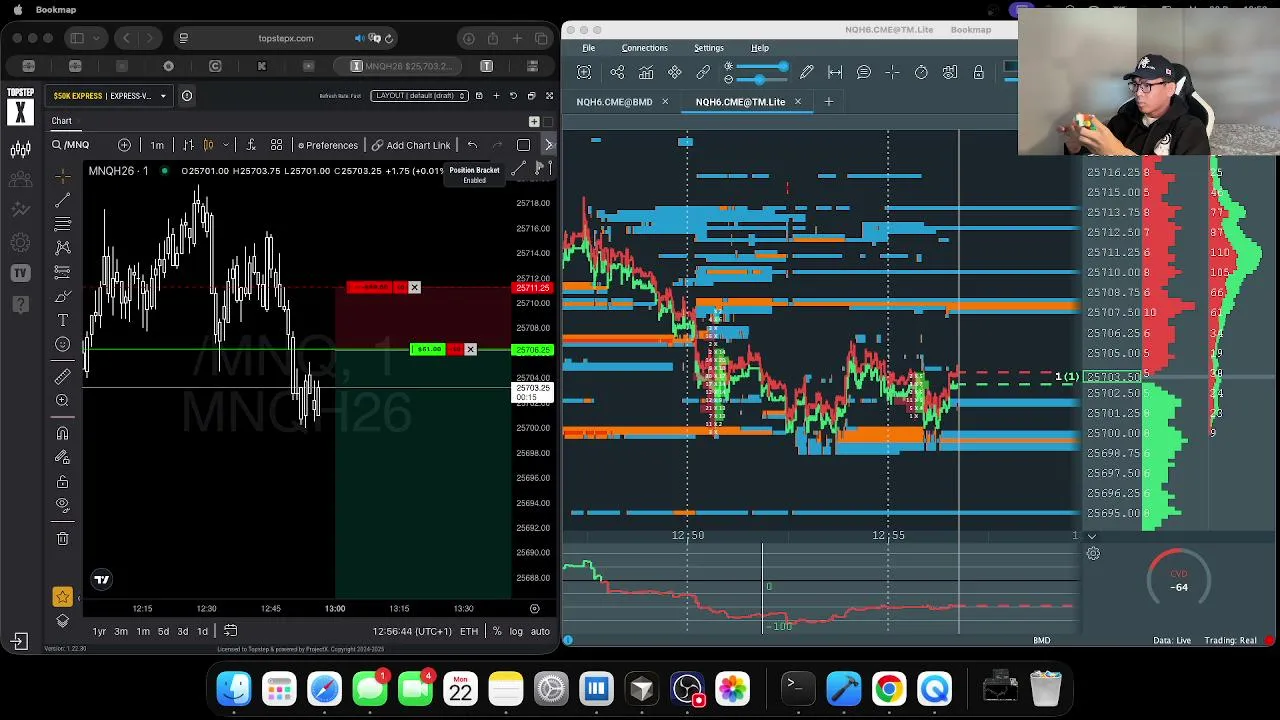Select the 5d time range

click(163, 631)
